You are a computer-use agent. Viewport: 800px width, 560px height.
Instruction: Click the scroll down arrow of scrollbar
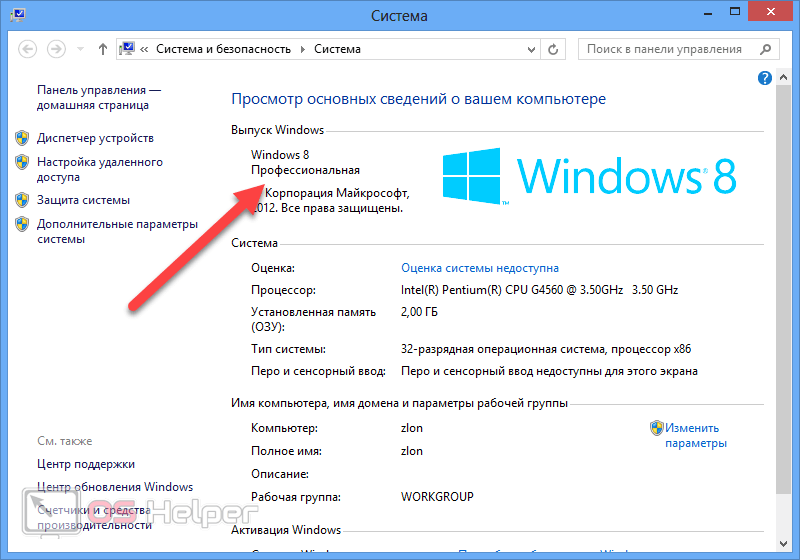(x=784, y=544)
